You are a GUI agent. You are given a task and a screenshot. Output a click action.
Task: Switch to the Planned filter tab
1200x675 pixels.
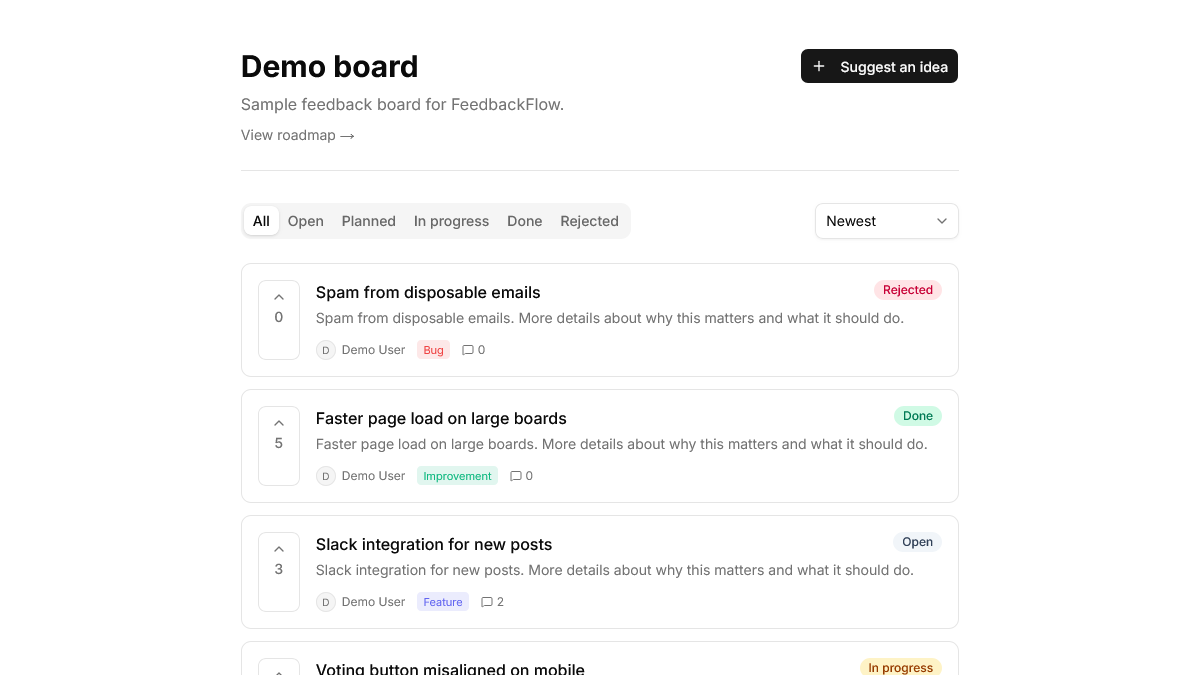(369, 221)
